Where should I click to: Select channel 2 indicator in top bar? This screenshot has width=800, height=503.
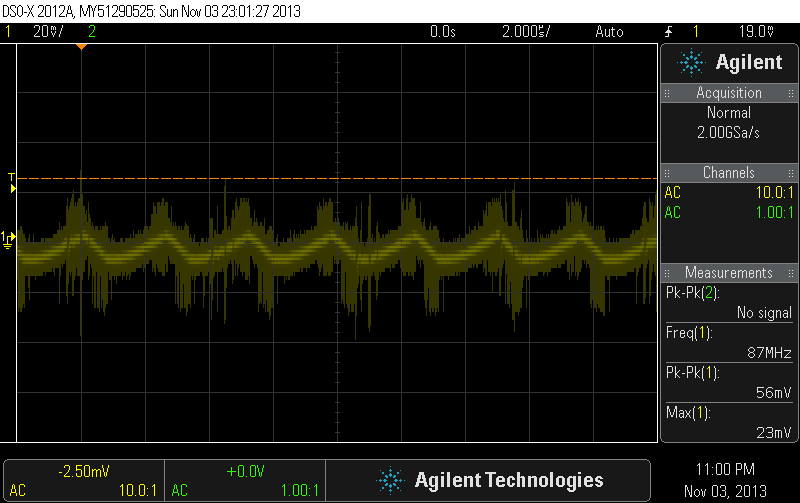92,32
